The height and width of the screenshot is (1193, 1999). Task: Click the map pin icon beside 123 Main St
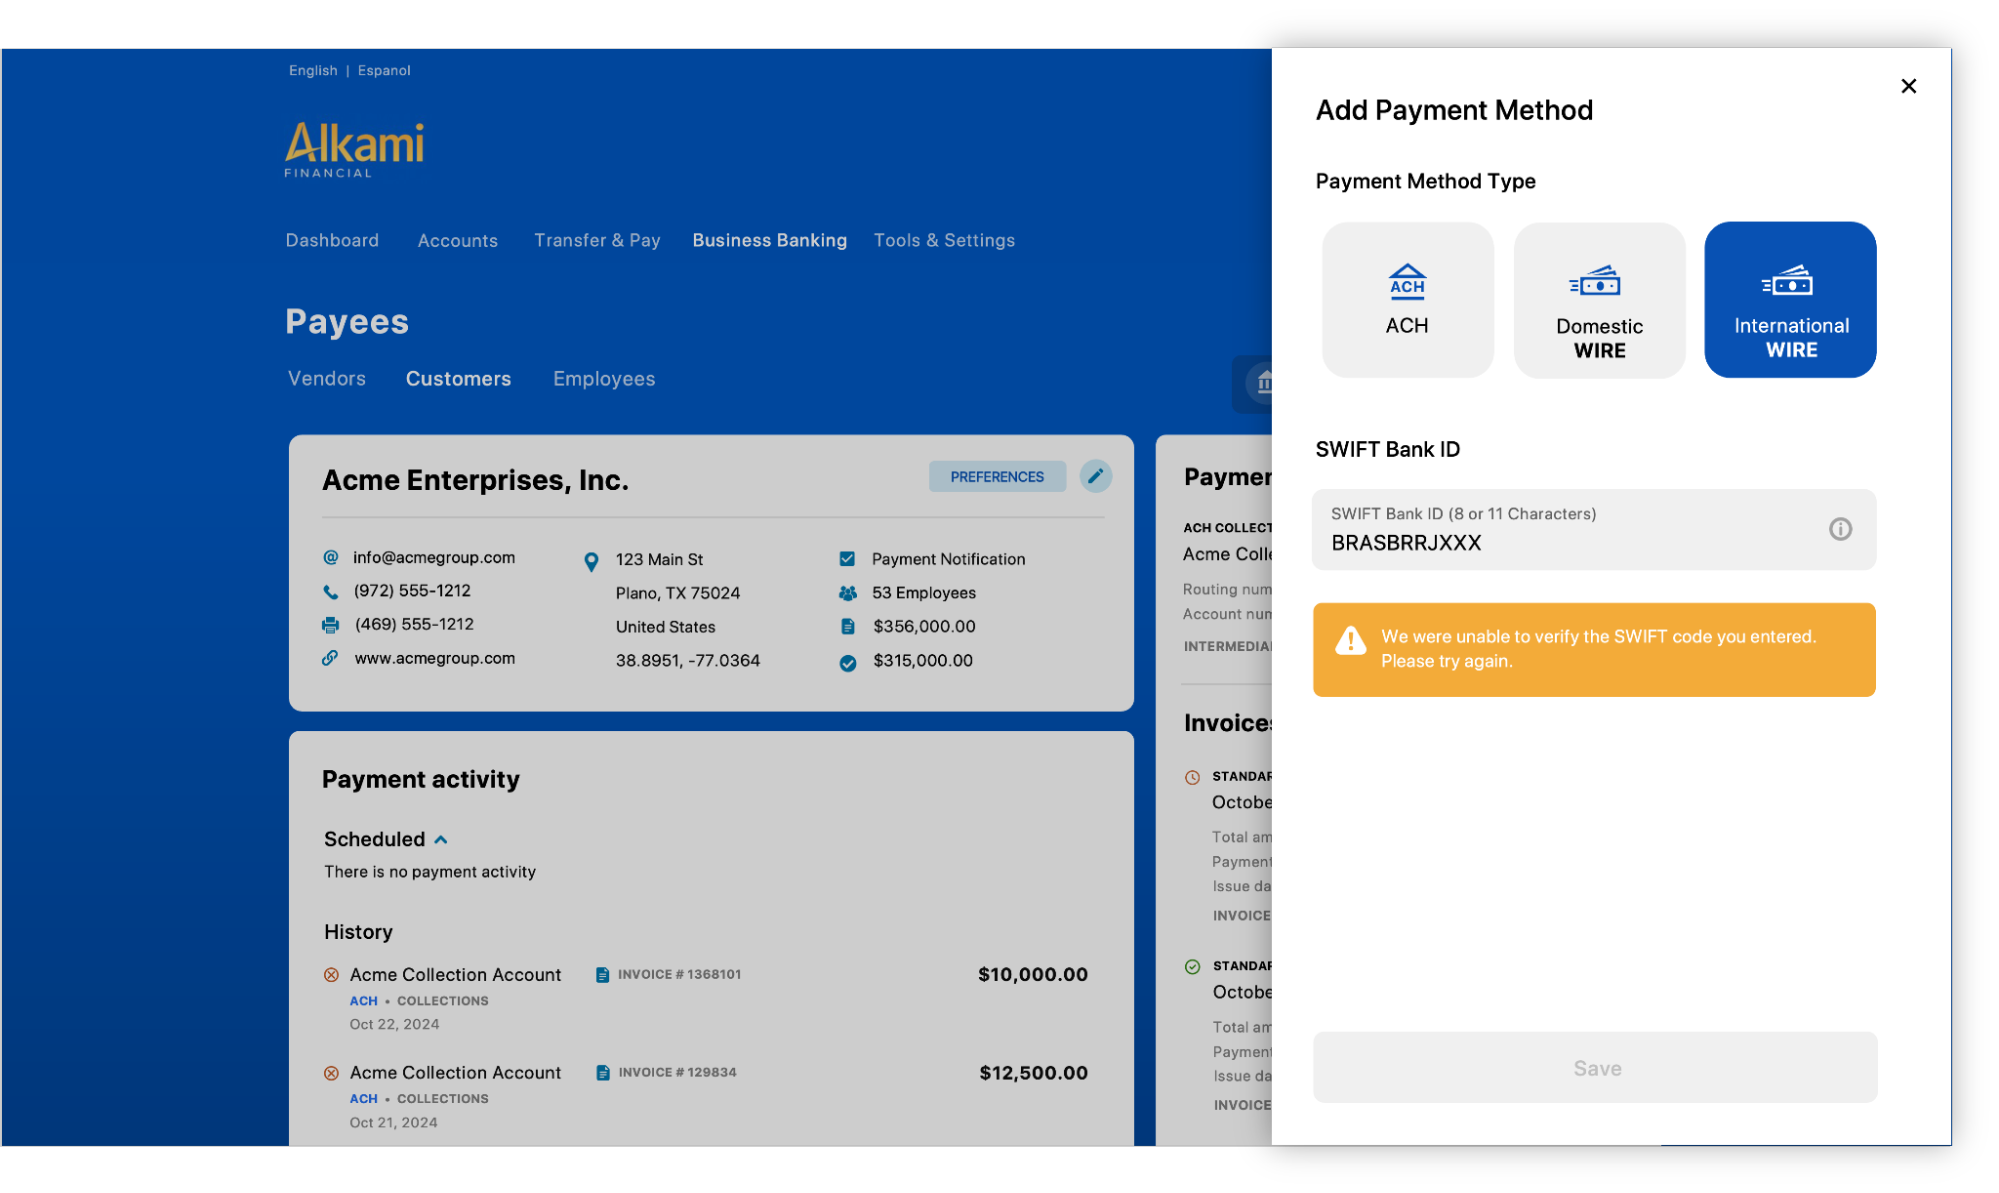click(x=591, y=562)
